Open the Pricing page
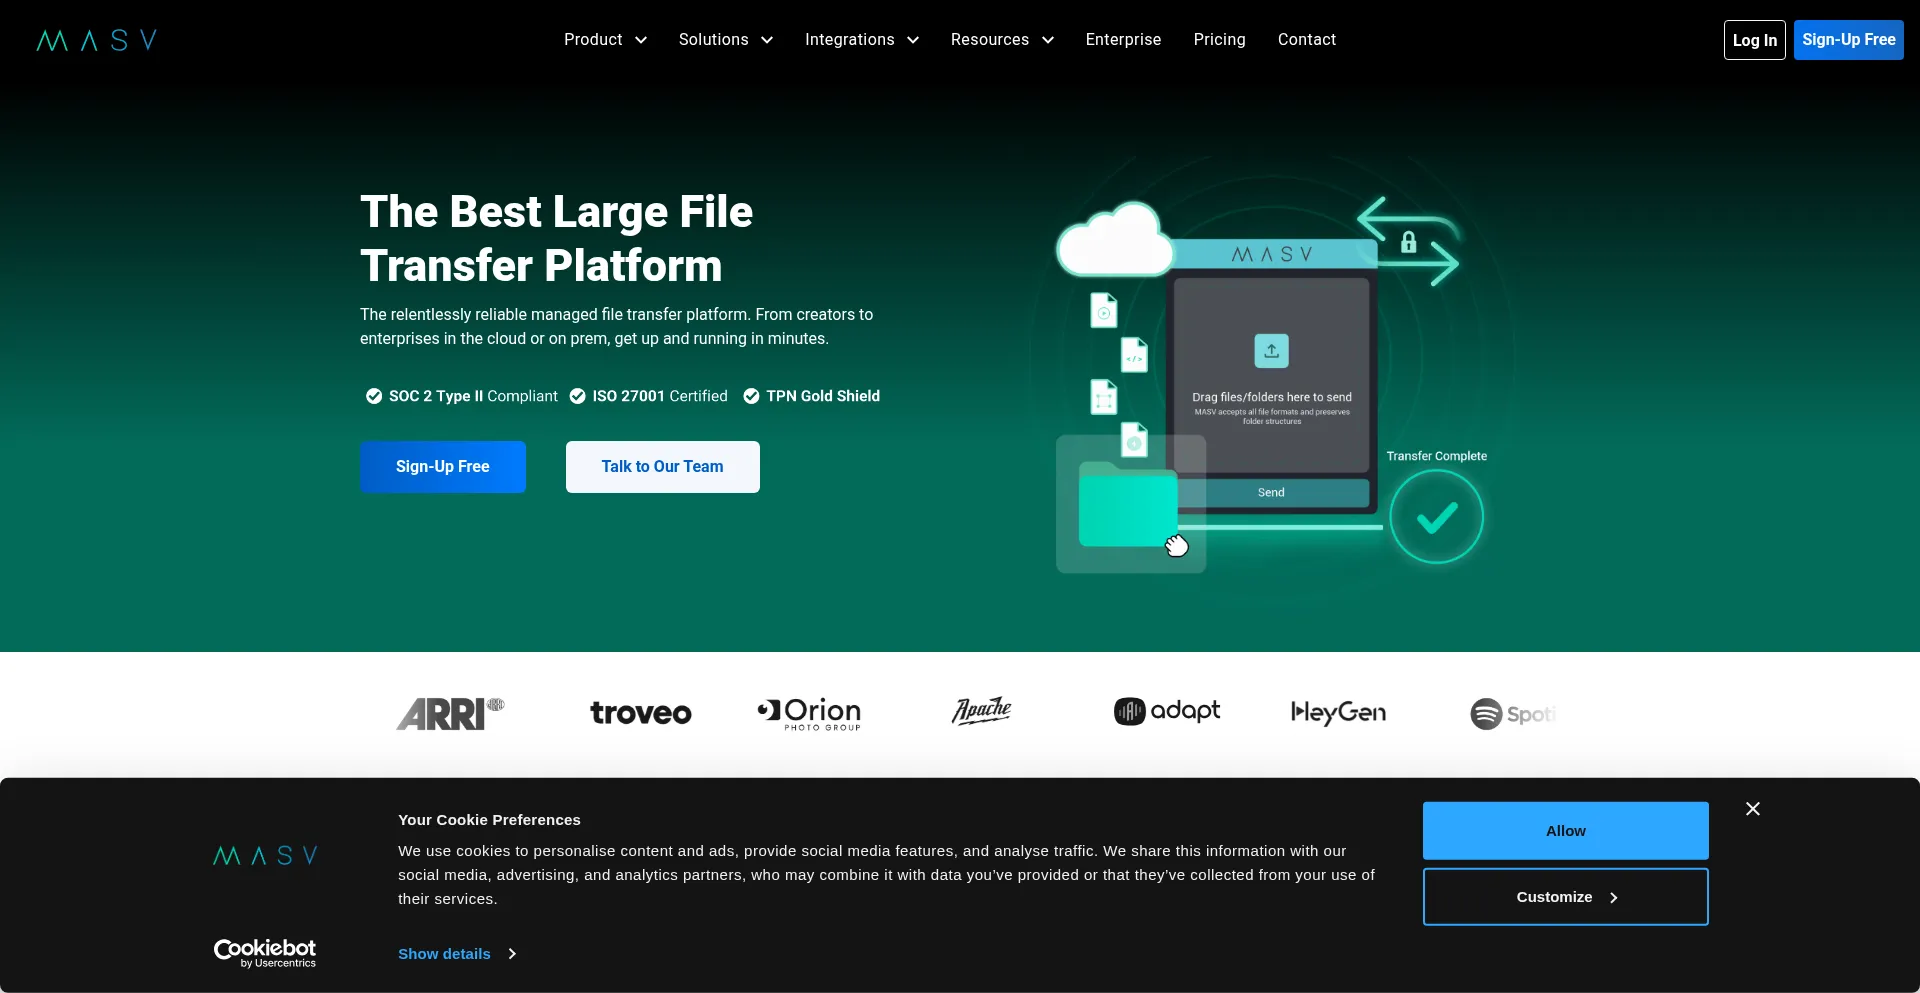 tap(1219, 40)
